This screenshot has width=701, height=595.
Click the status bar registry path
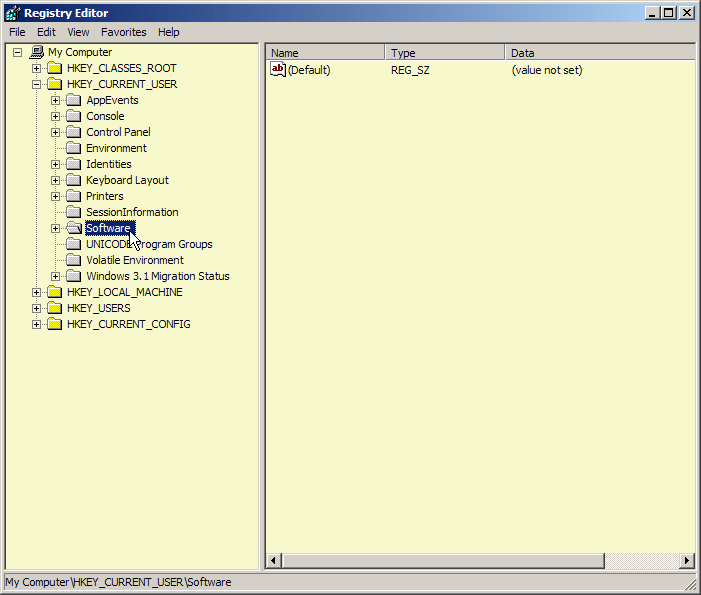click(118, 582)
